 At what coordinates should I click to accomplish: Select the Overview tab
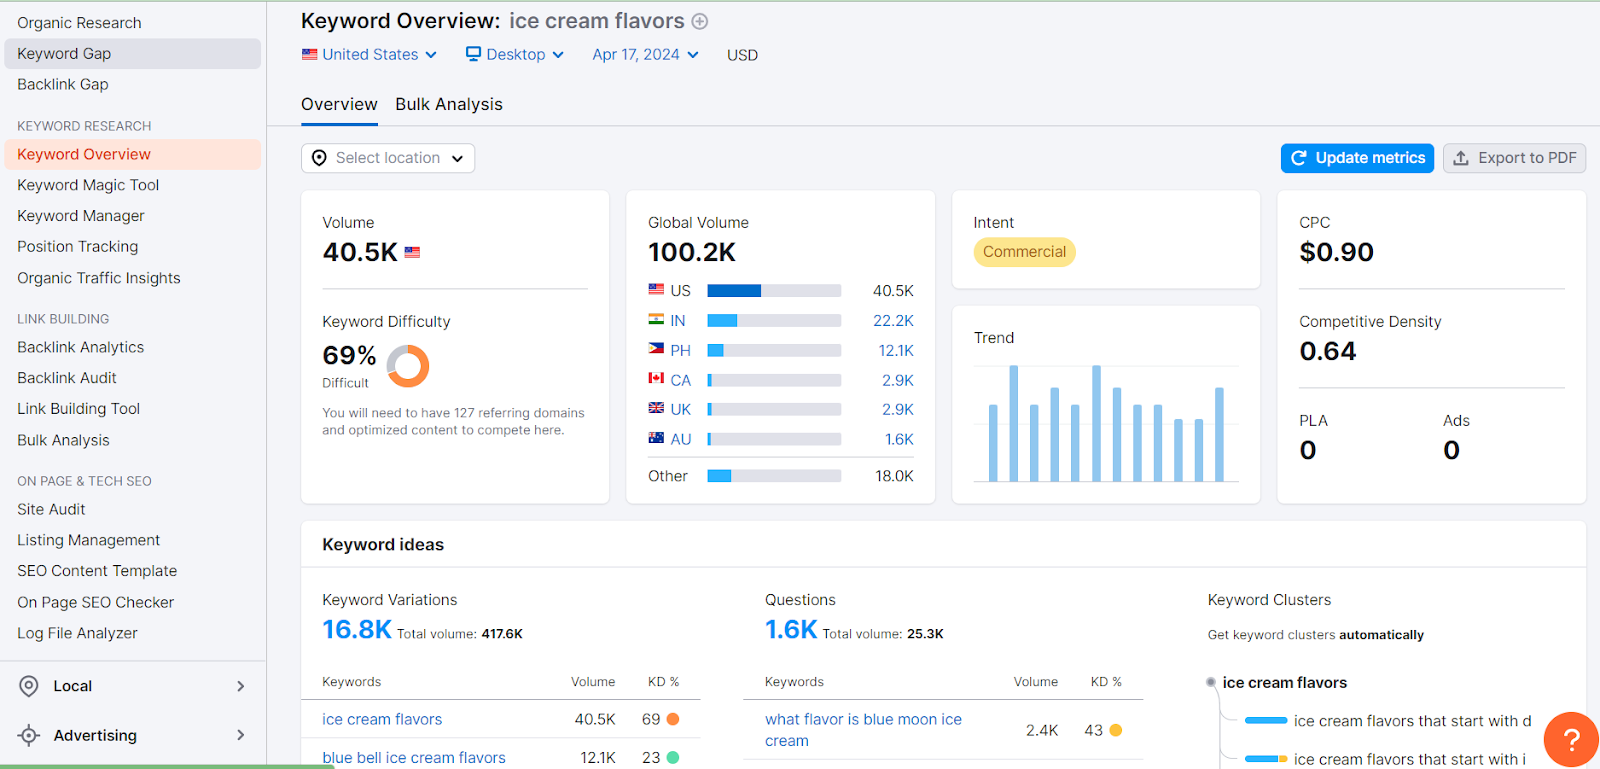point(339,104)
